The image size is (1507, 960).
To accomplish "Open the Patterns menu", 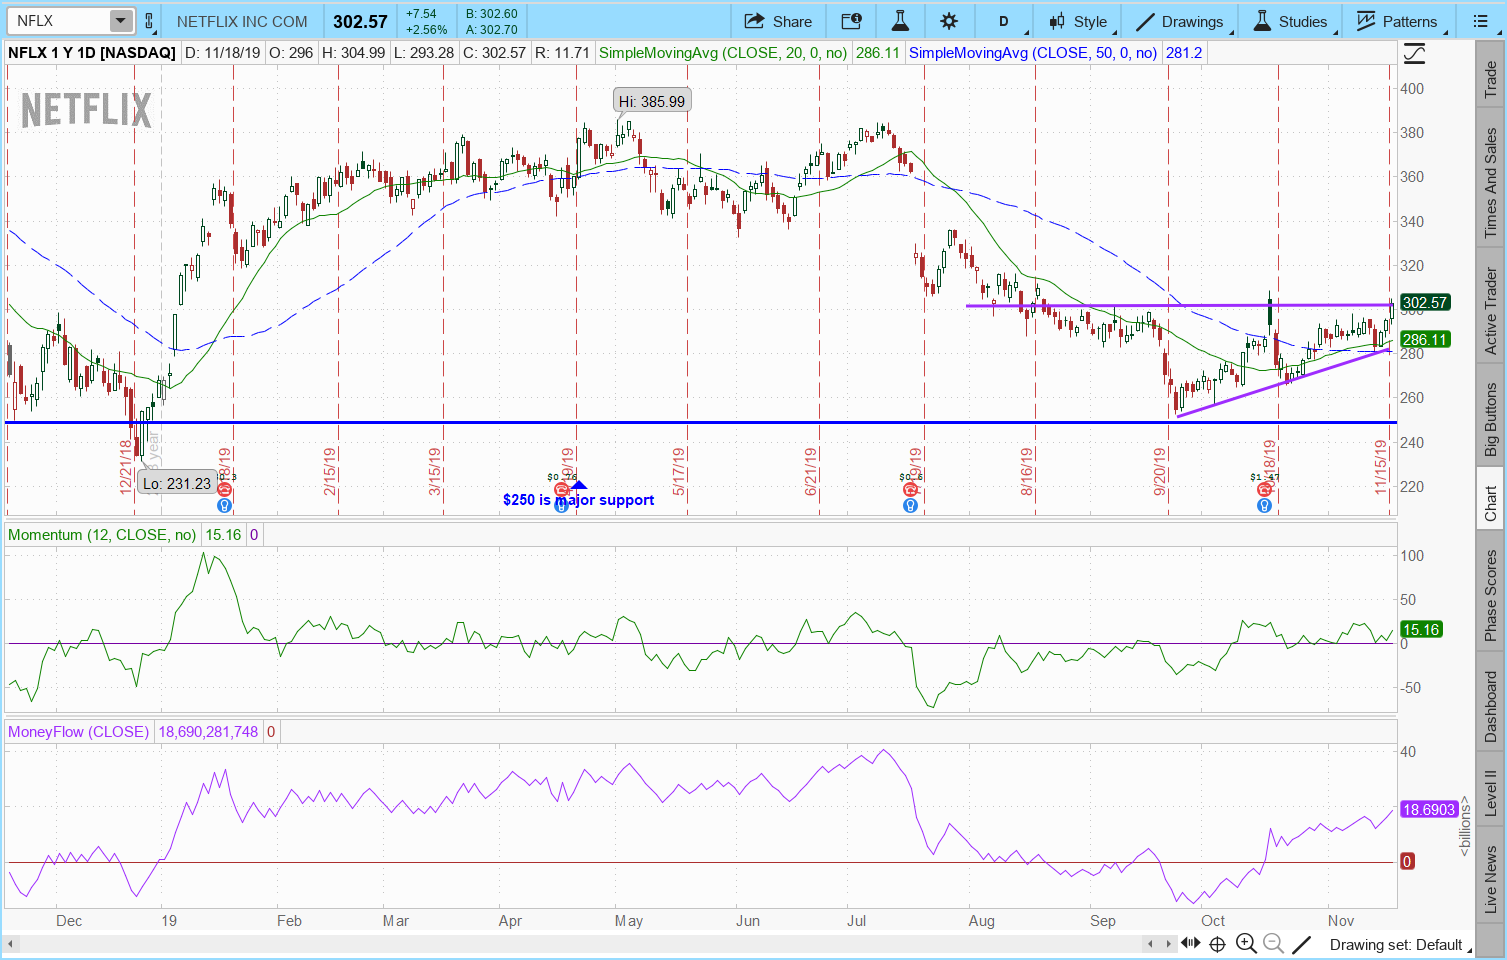I will [1397, 21].
